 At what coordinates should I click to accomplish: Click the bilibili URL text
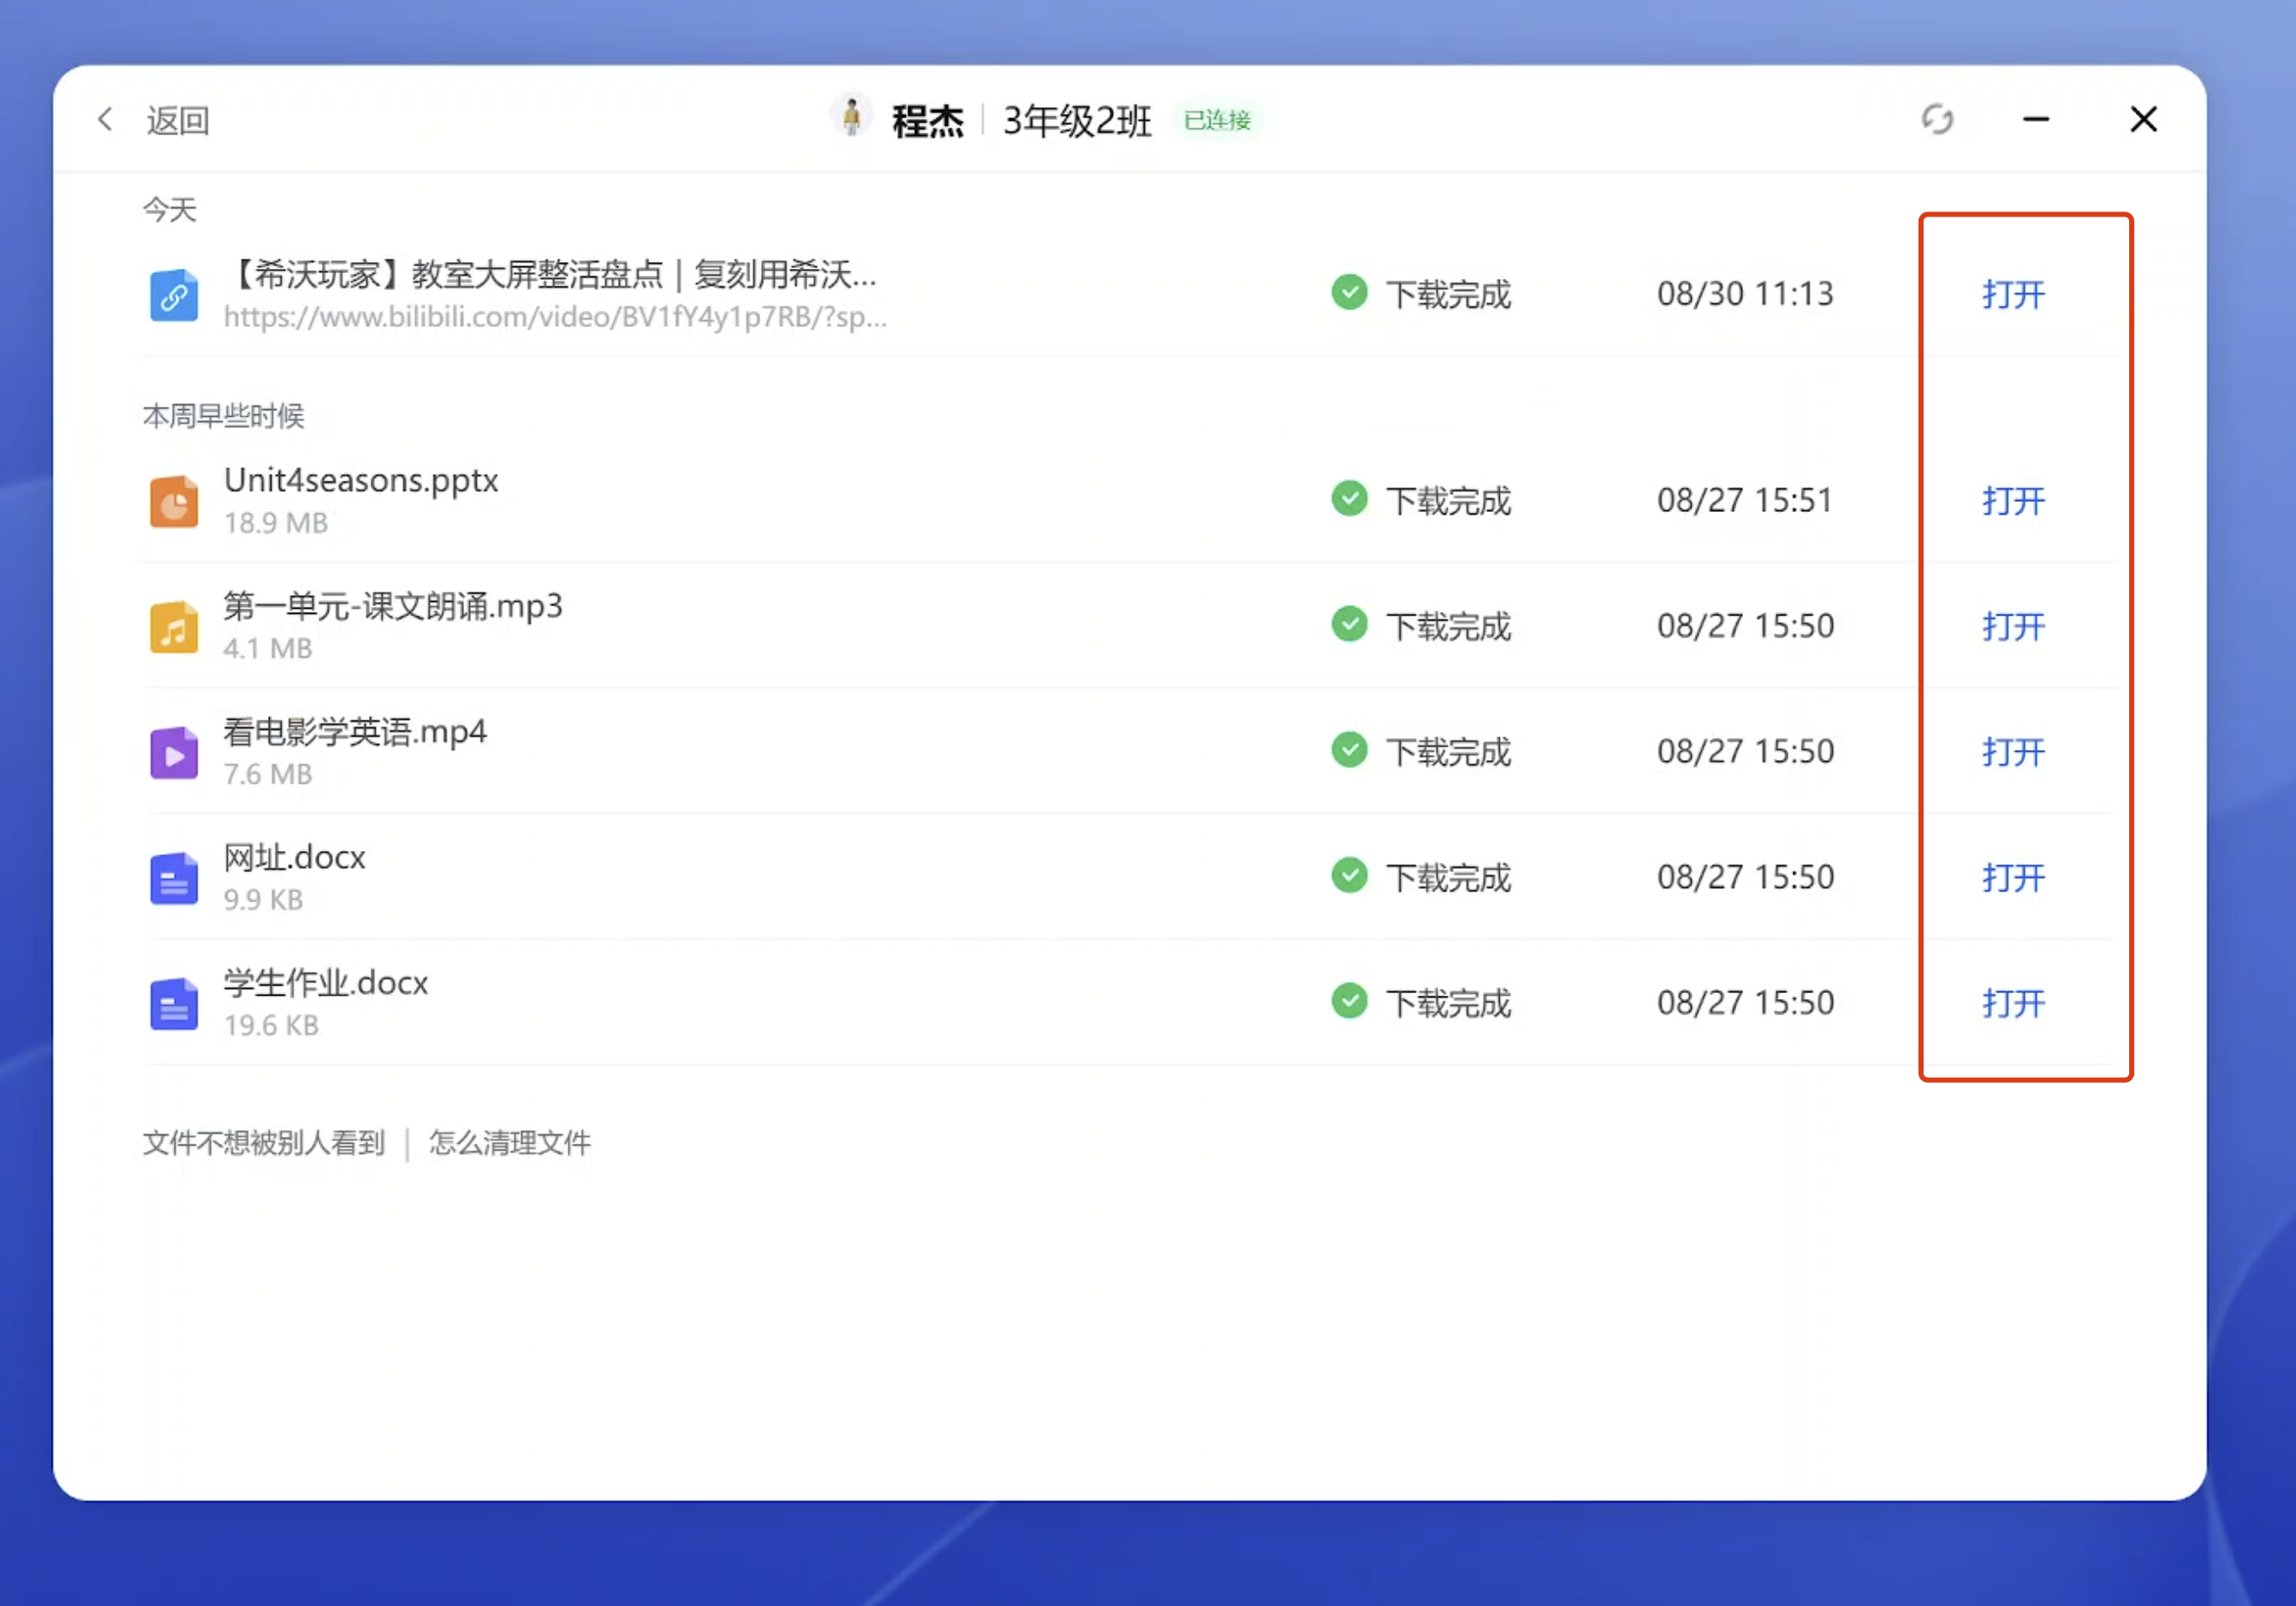coord(555,317)
